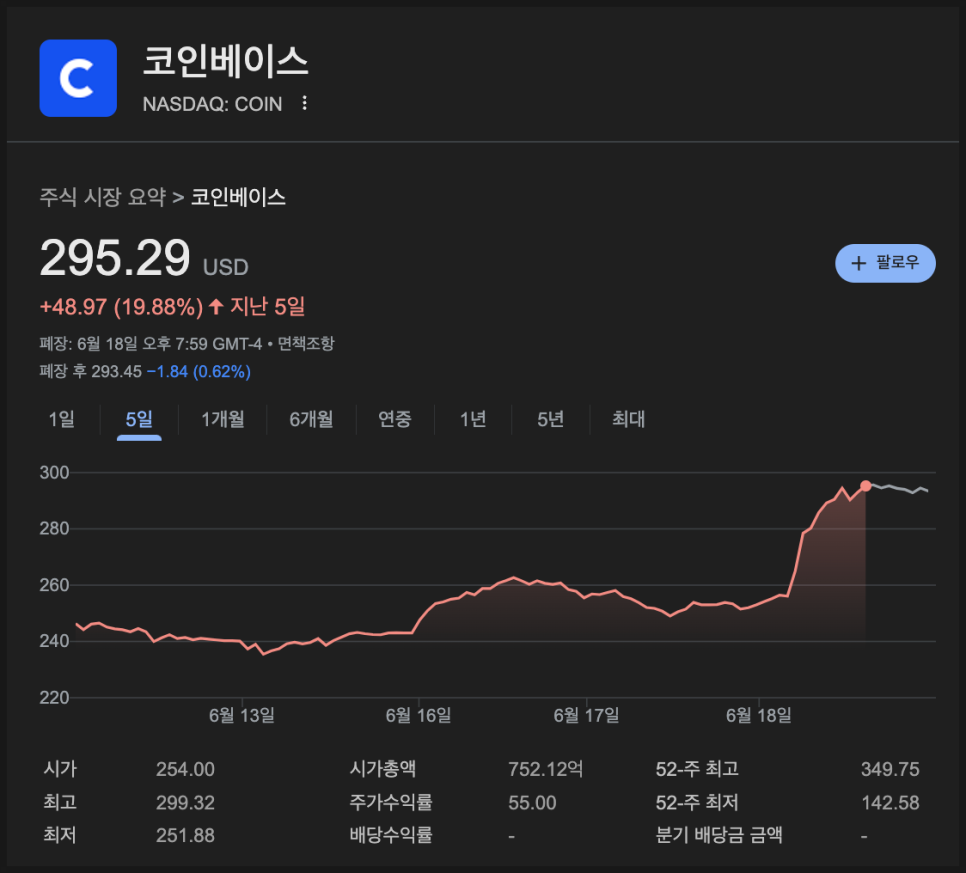Viewport: 966px width, 873px height.
Task: Click the after-hours −1.84 (0.62%) value
Action: [198, 372]
